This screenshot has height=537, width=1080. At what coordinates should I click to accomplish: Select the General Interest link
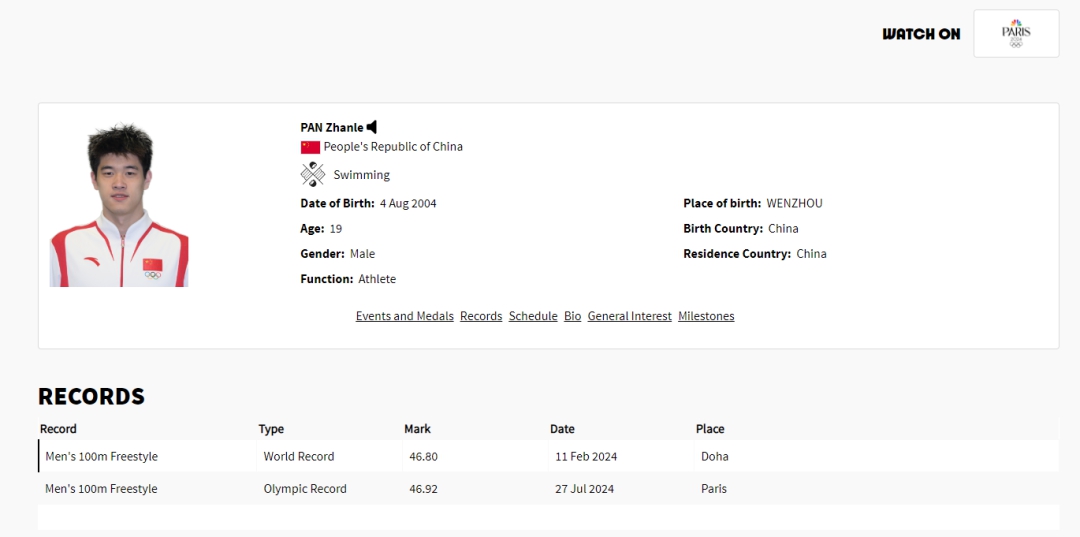[x=629, y=316]
